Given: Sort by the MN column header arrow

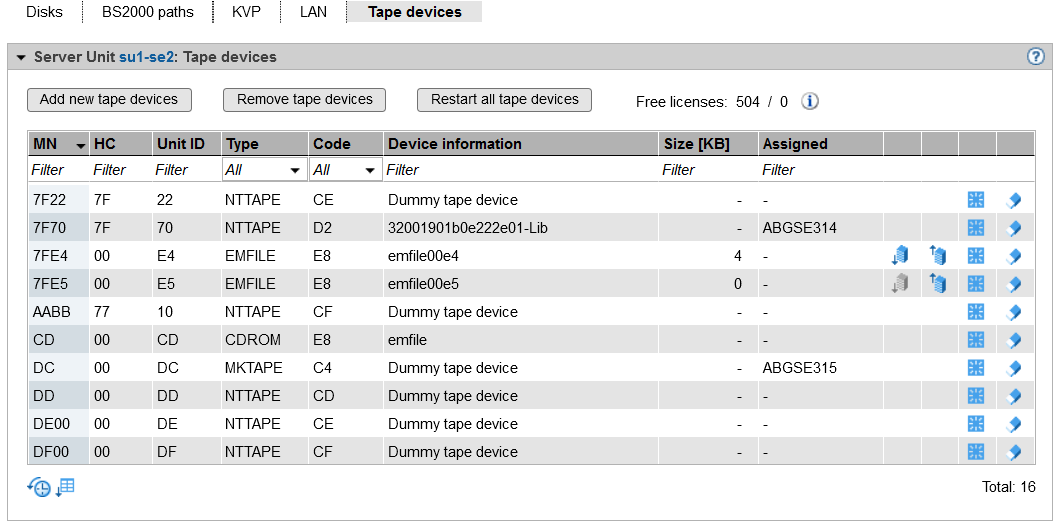Looking at the screenshot, I should click(80, 145).
